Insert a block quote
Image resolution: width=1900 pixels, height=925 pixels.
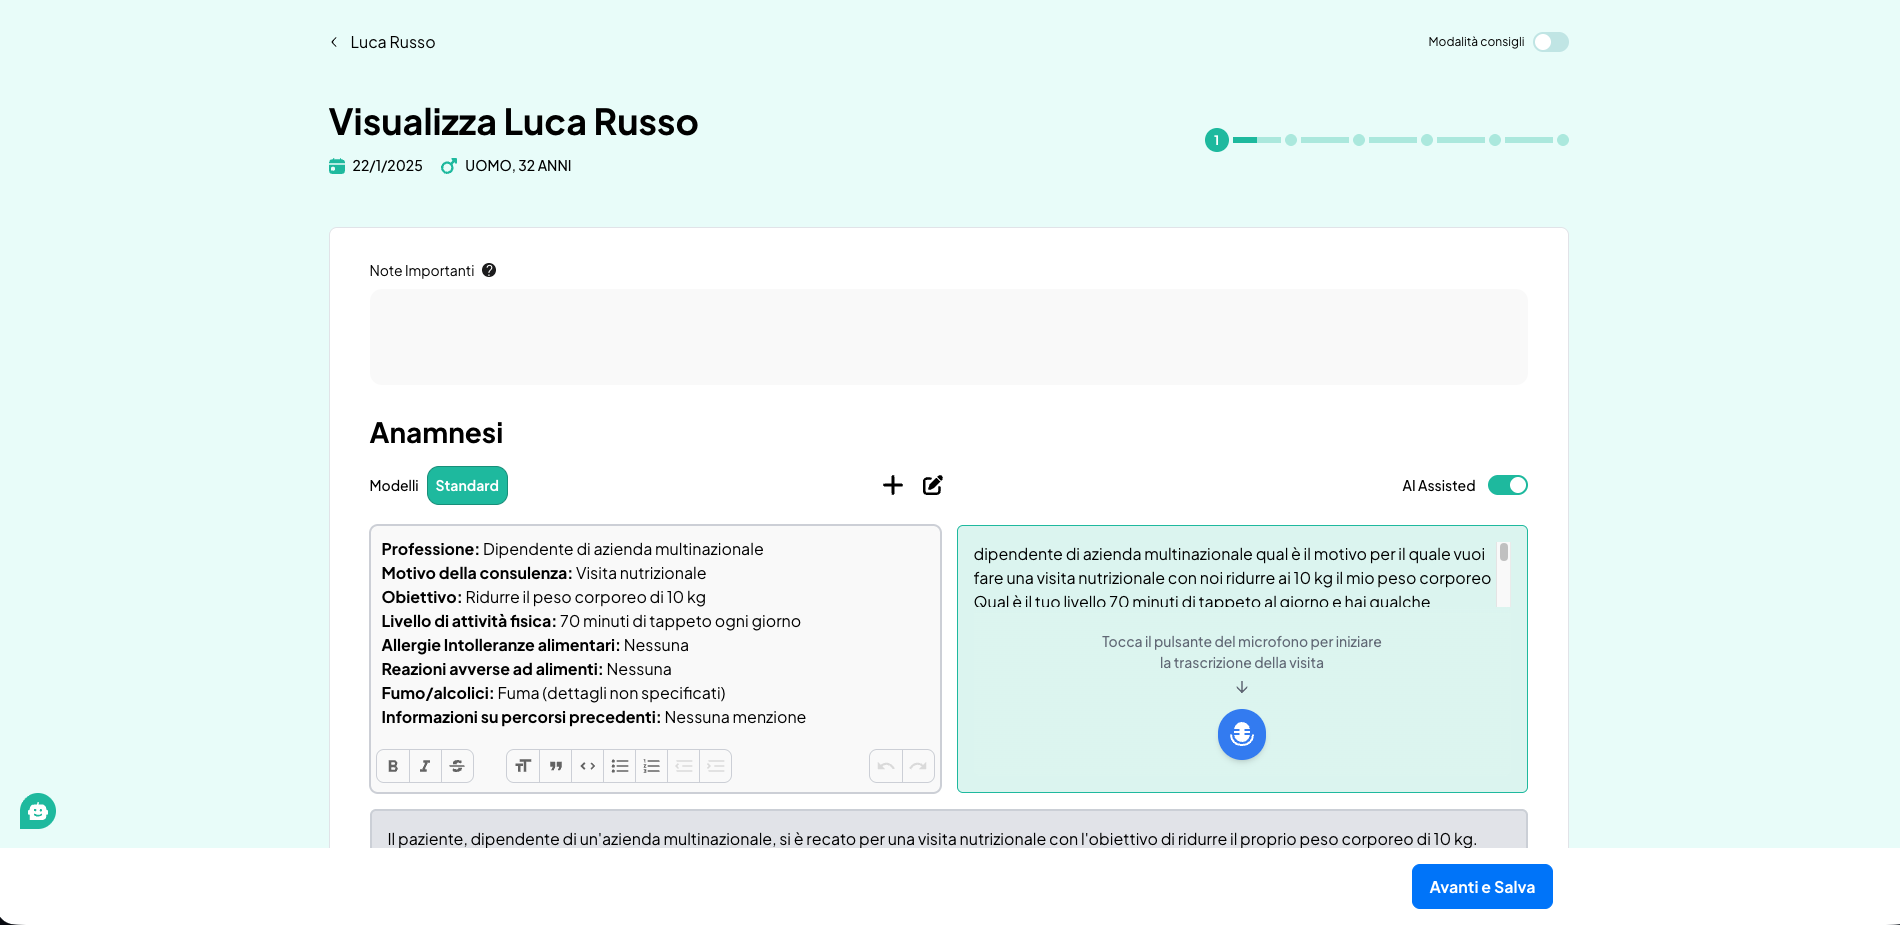coord(556,766)
